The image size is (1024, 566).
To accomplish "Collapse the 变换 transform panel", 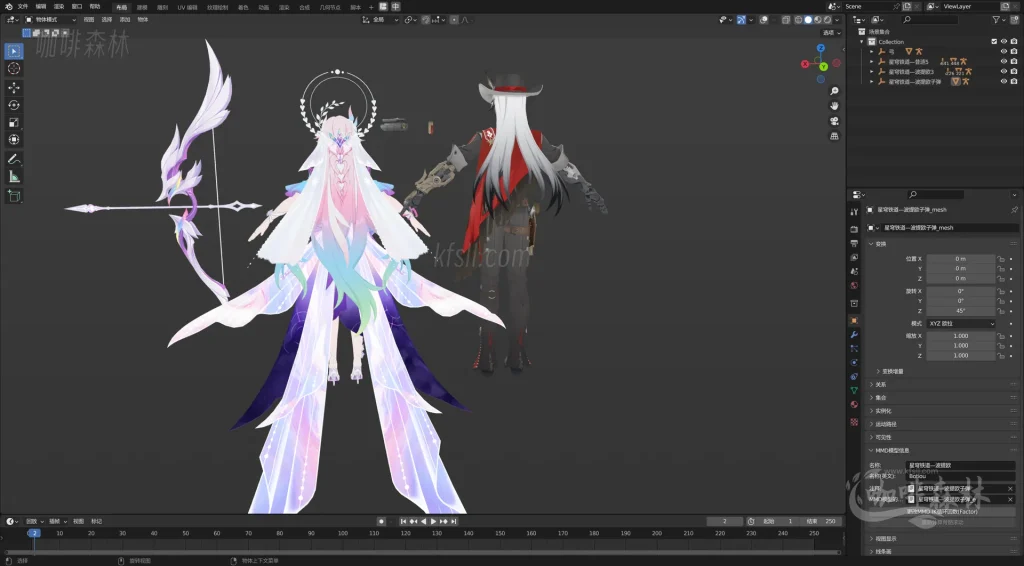I will pyautogui.click(x=880, y=244).
